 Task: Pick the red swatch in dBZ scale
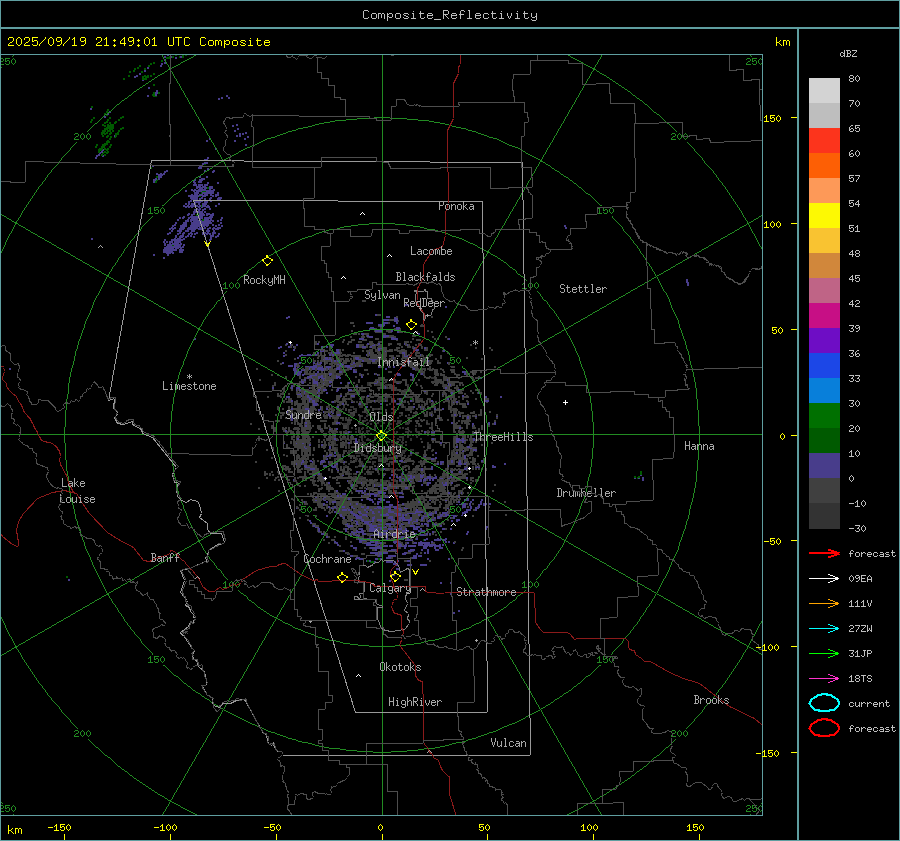tap(824, 141)
